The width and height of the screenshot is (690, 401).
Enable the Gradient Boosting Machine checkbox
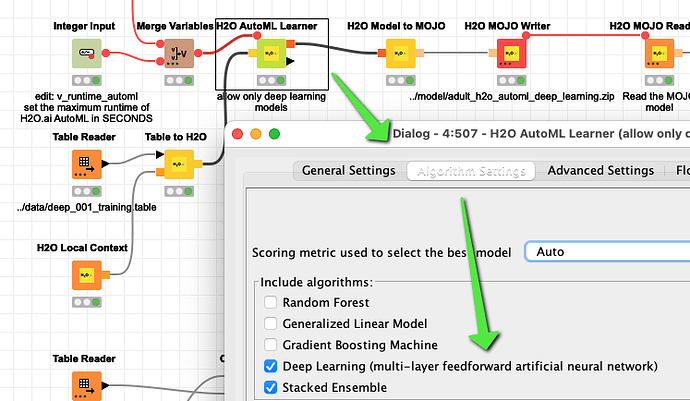(271, 345)
